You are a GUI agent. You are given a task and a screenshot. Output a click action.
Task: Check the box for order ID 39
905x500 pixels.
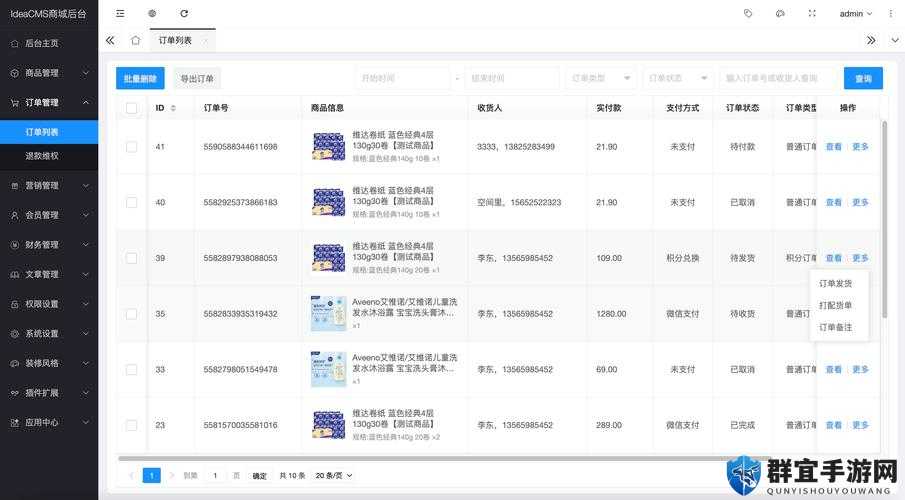tap(132, 258)
